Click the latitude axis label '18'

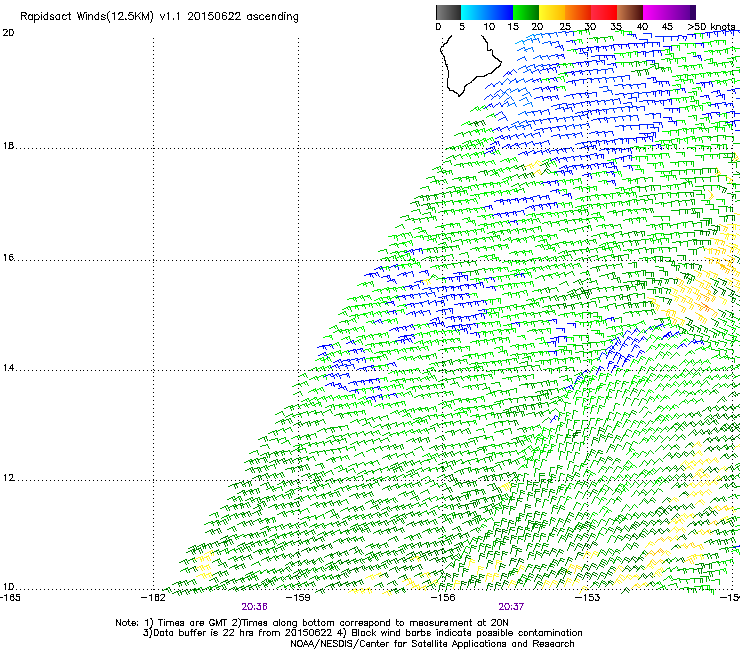[x=8, y=146]
